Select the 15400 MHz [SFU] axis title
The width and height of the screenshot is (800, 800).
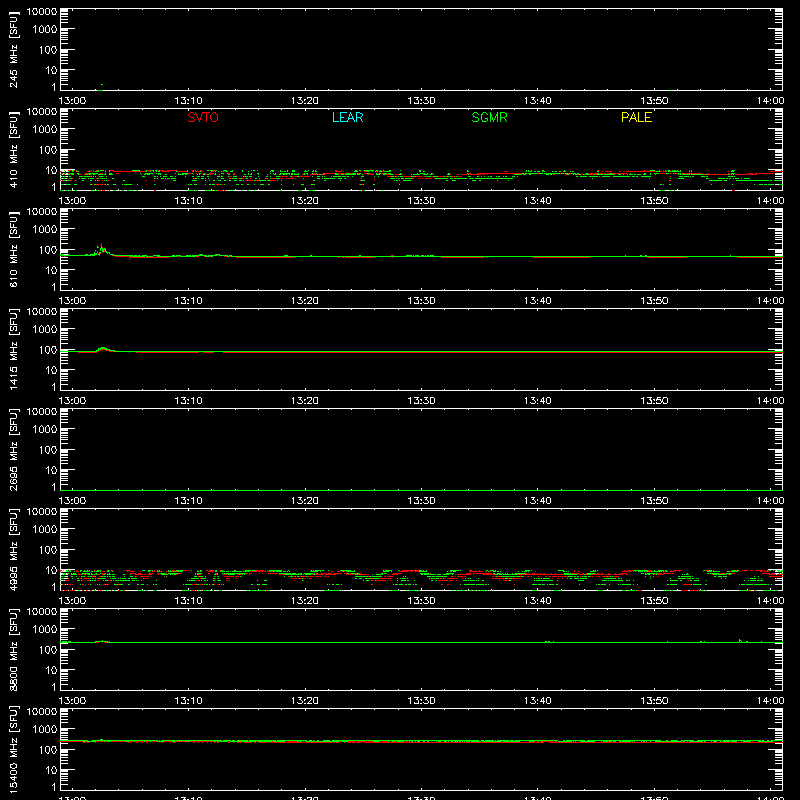tap(13, 750)
